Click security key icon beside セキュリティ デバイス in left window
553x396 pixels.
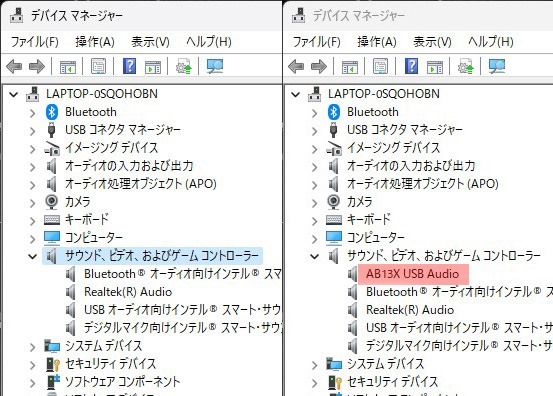(53, 364)
